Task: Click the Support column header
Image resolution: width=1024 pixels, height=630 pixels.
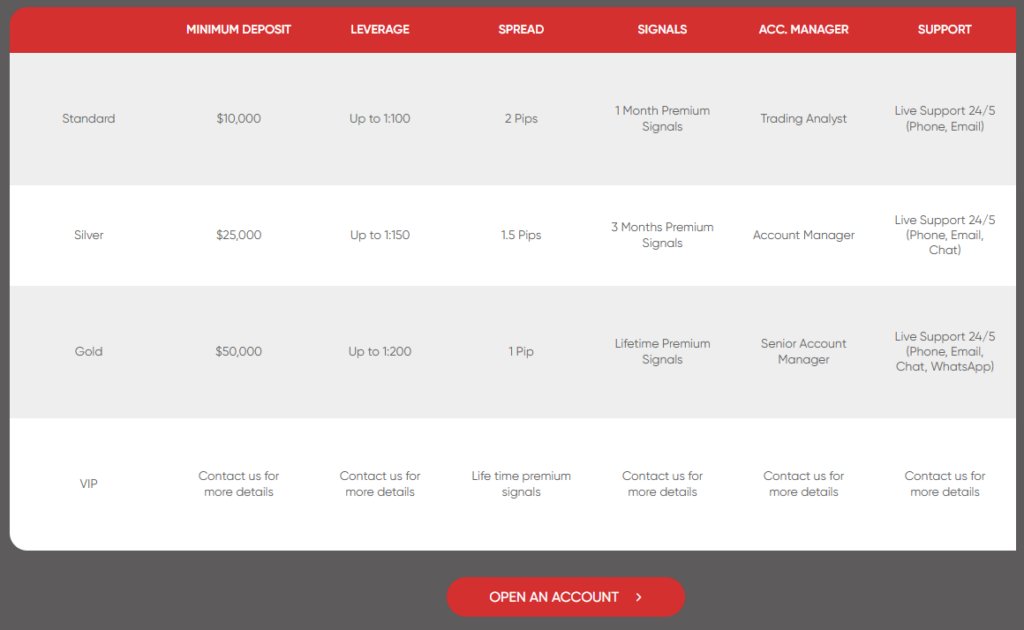Action: tap(944, 29)
